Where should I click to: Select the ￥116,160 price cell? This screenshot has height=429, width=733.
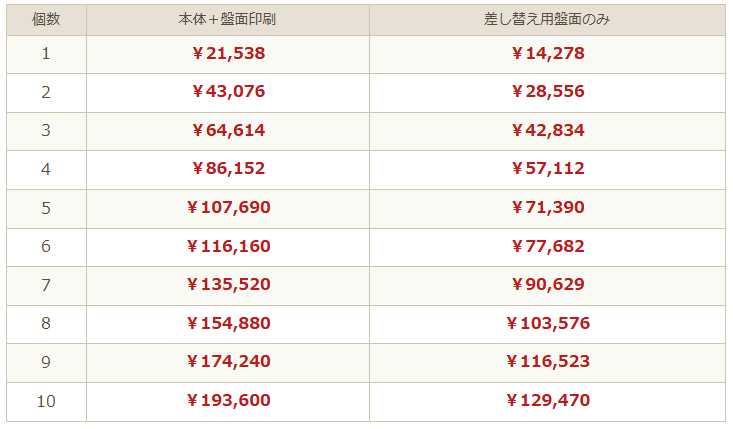point(228,246)
